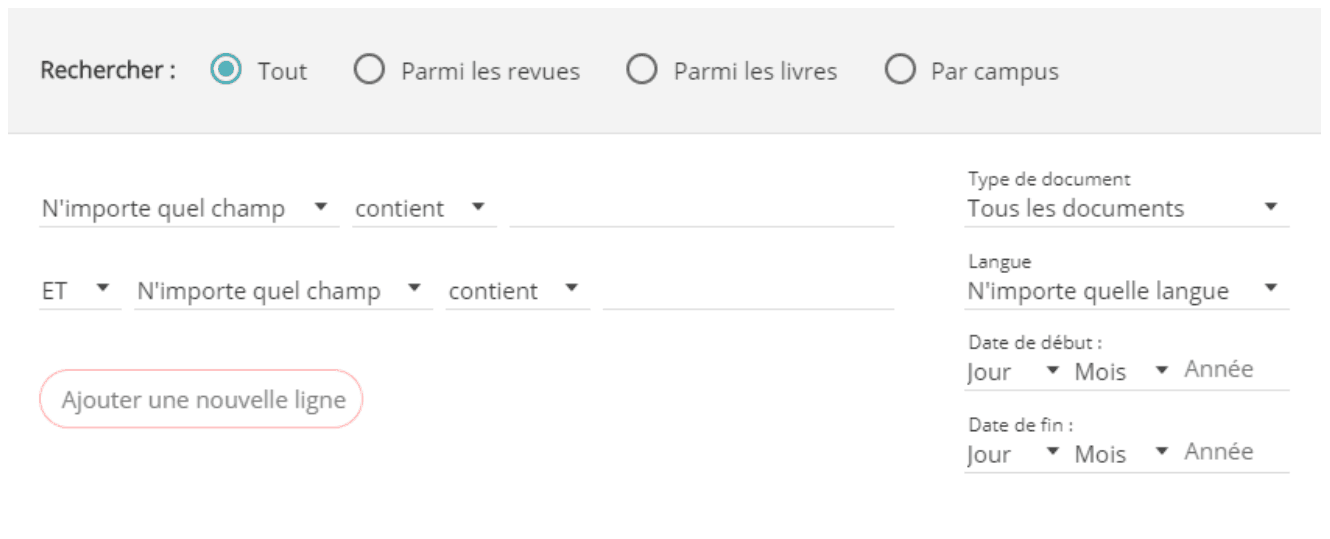The height and width of the screenshot is (539, 1330).
Task: Open "Jour" dropdown under Date de fin
Action: (x=1013, y=454)
